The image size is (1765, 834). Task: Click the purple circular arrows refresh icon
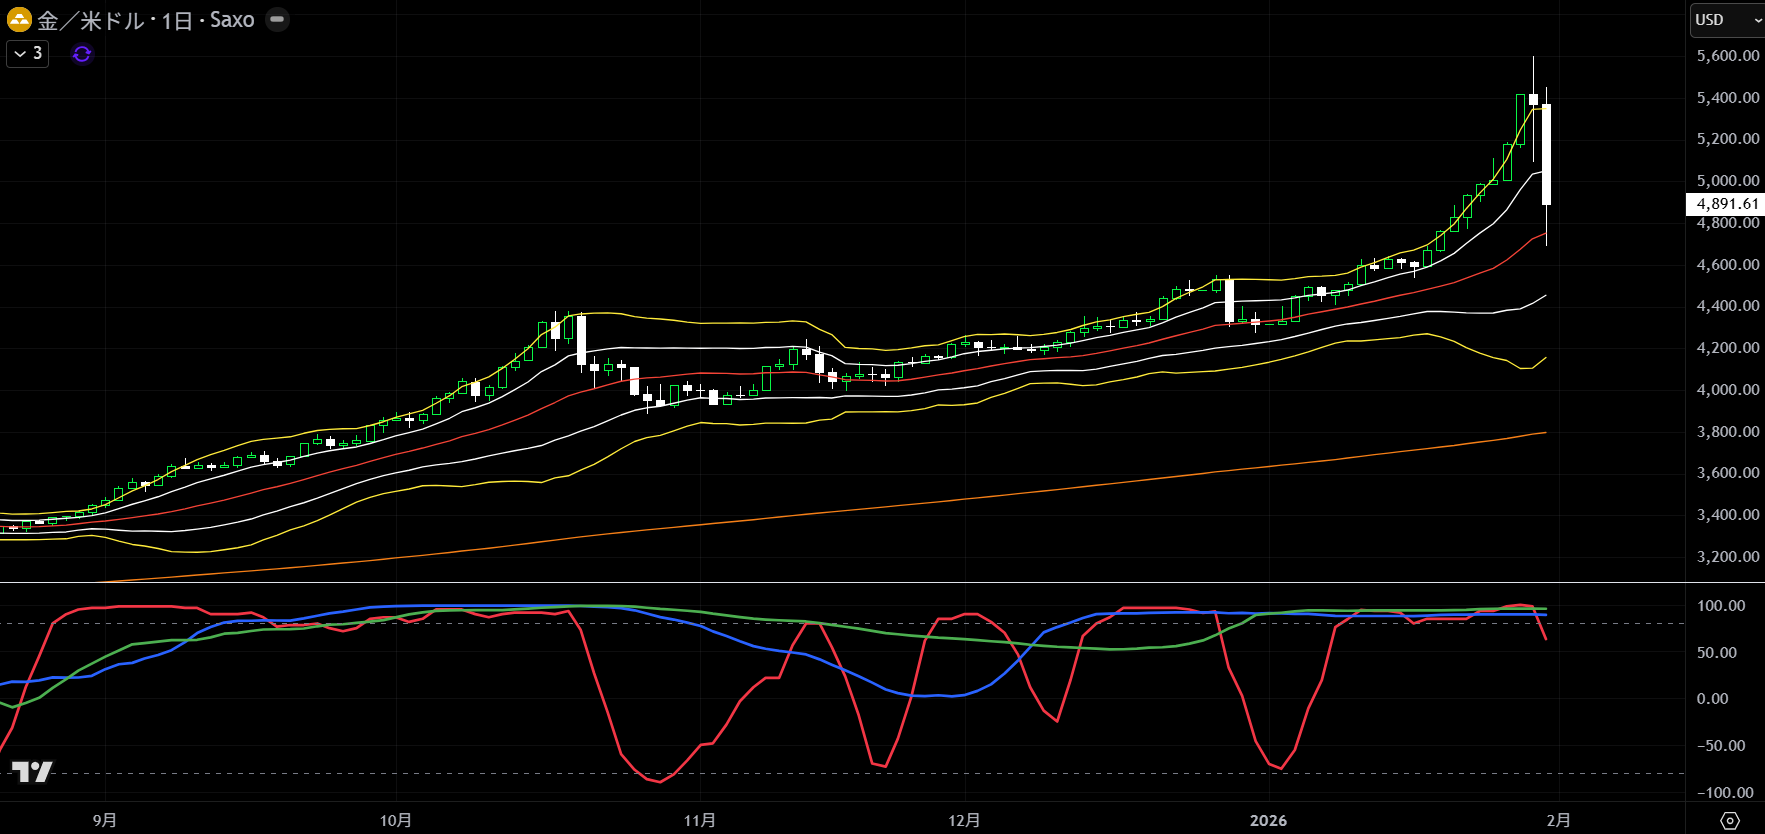[82, 54]
